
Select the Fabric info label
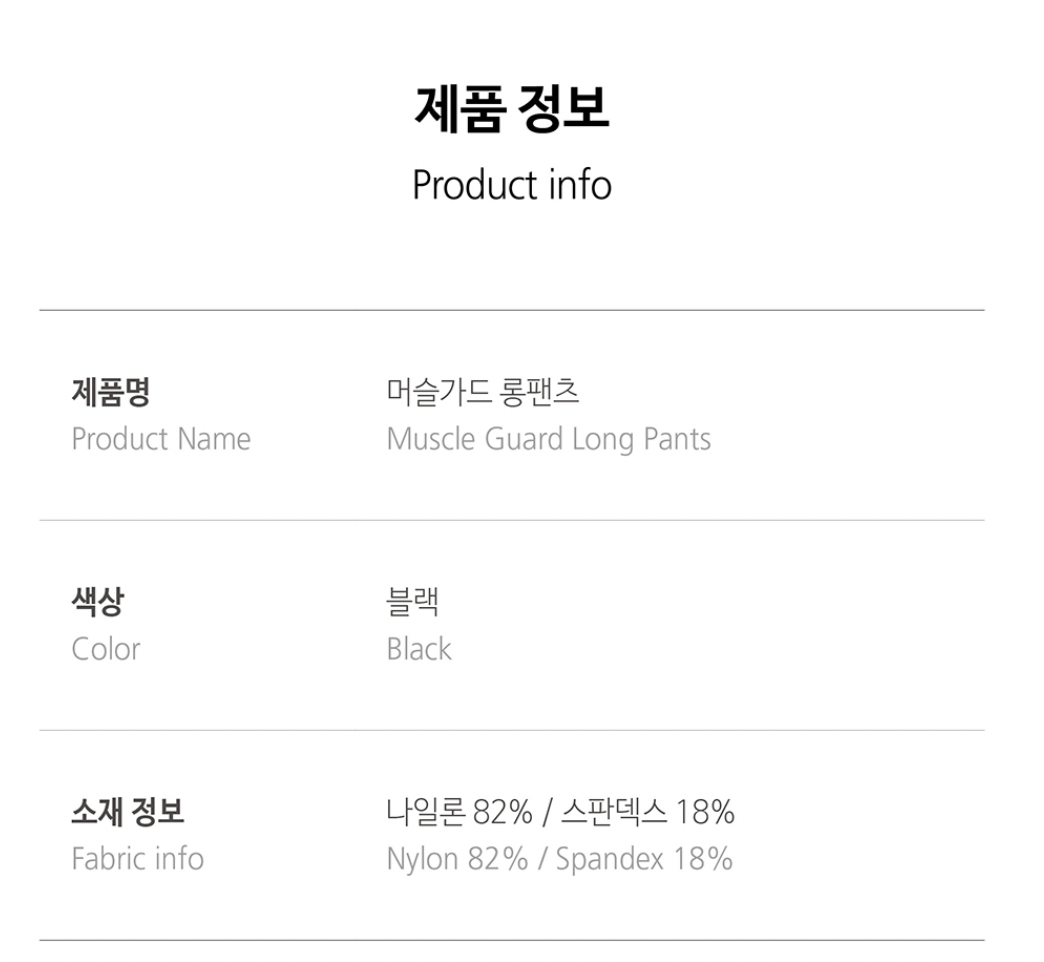(137, 859)
